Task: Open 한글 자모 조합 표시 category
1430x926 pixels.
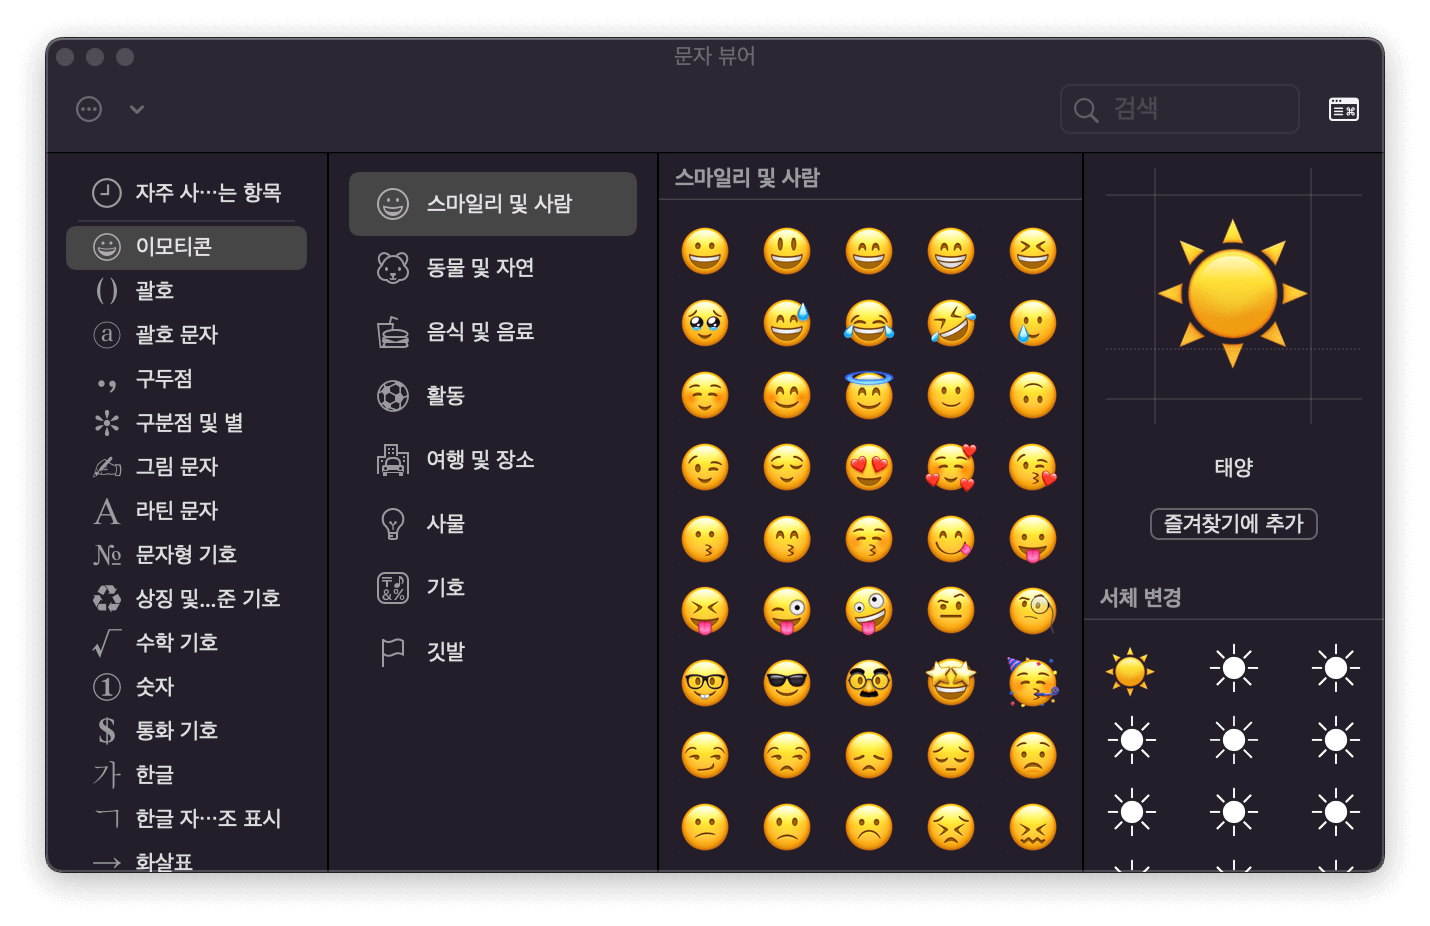Action: 186,819
